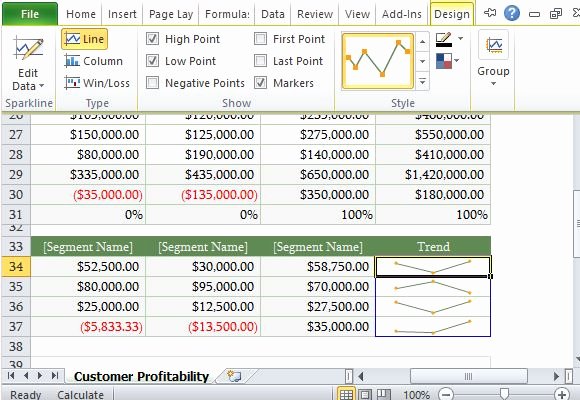Open the full sparkline style gallery

(422, 82)
